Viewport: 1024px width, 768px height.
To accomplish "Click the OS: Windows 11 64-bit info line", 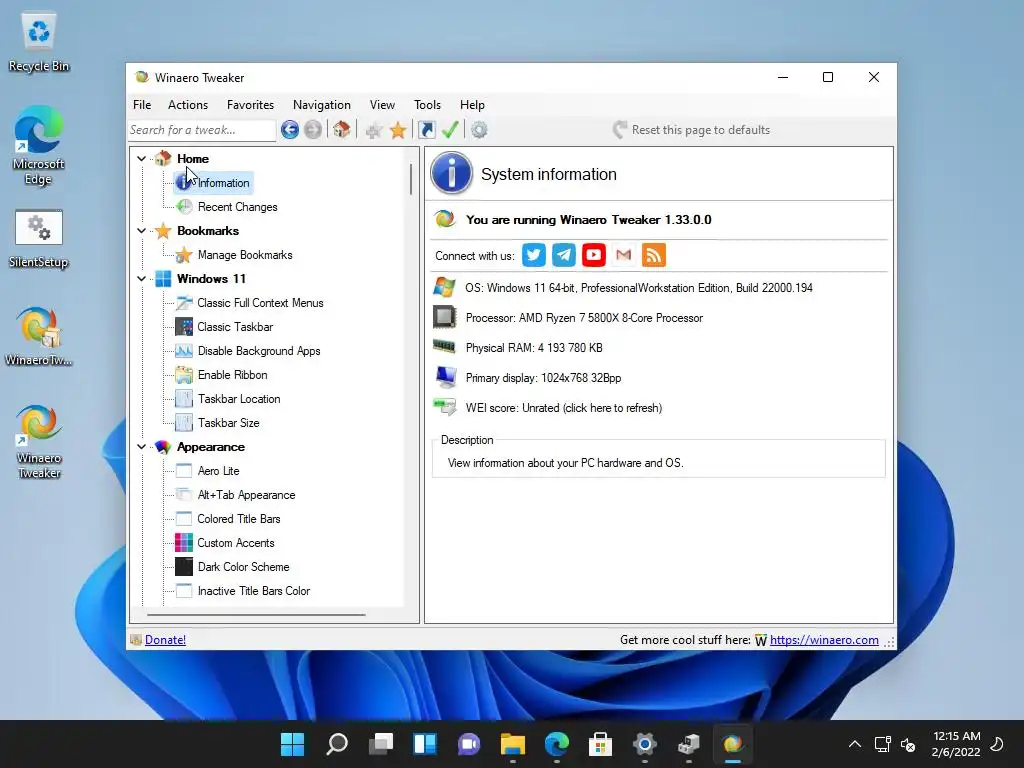I will pos(639,288).
